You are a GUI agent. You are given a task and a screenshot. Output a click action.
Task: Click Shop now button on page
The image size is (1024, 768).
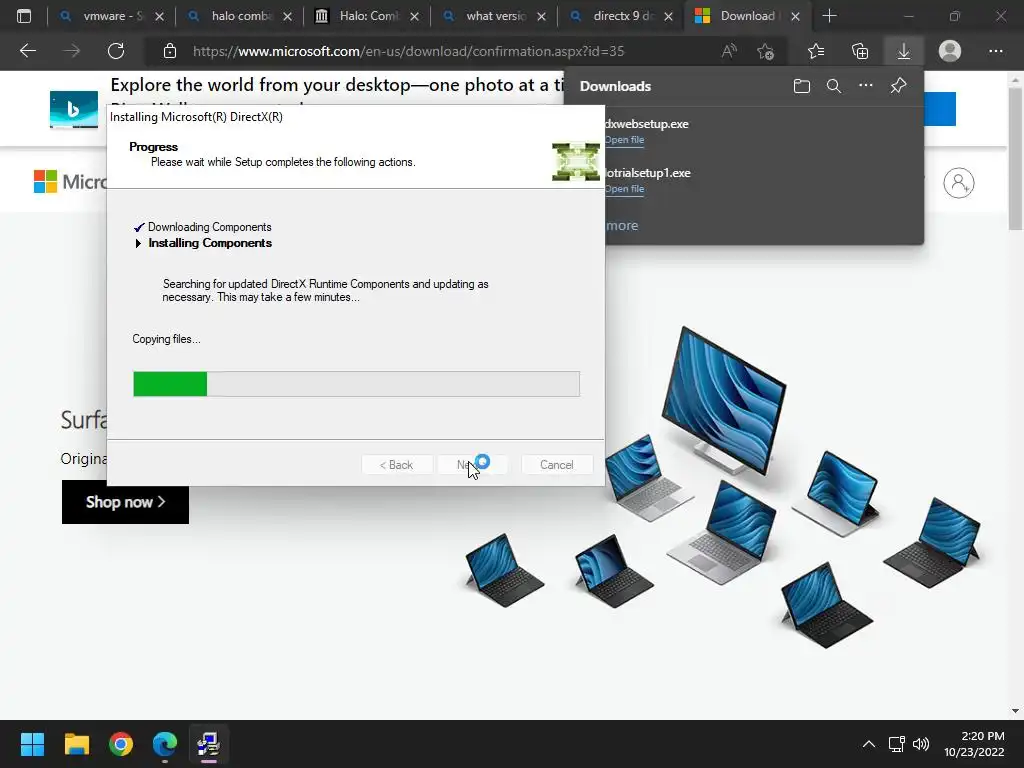tap(125, 502)
